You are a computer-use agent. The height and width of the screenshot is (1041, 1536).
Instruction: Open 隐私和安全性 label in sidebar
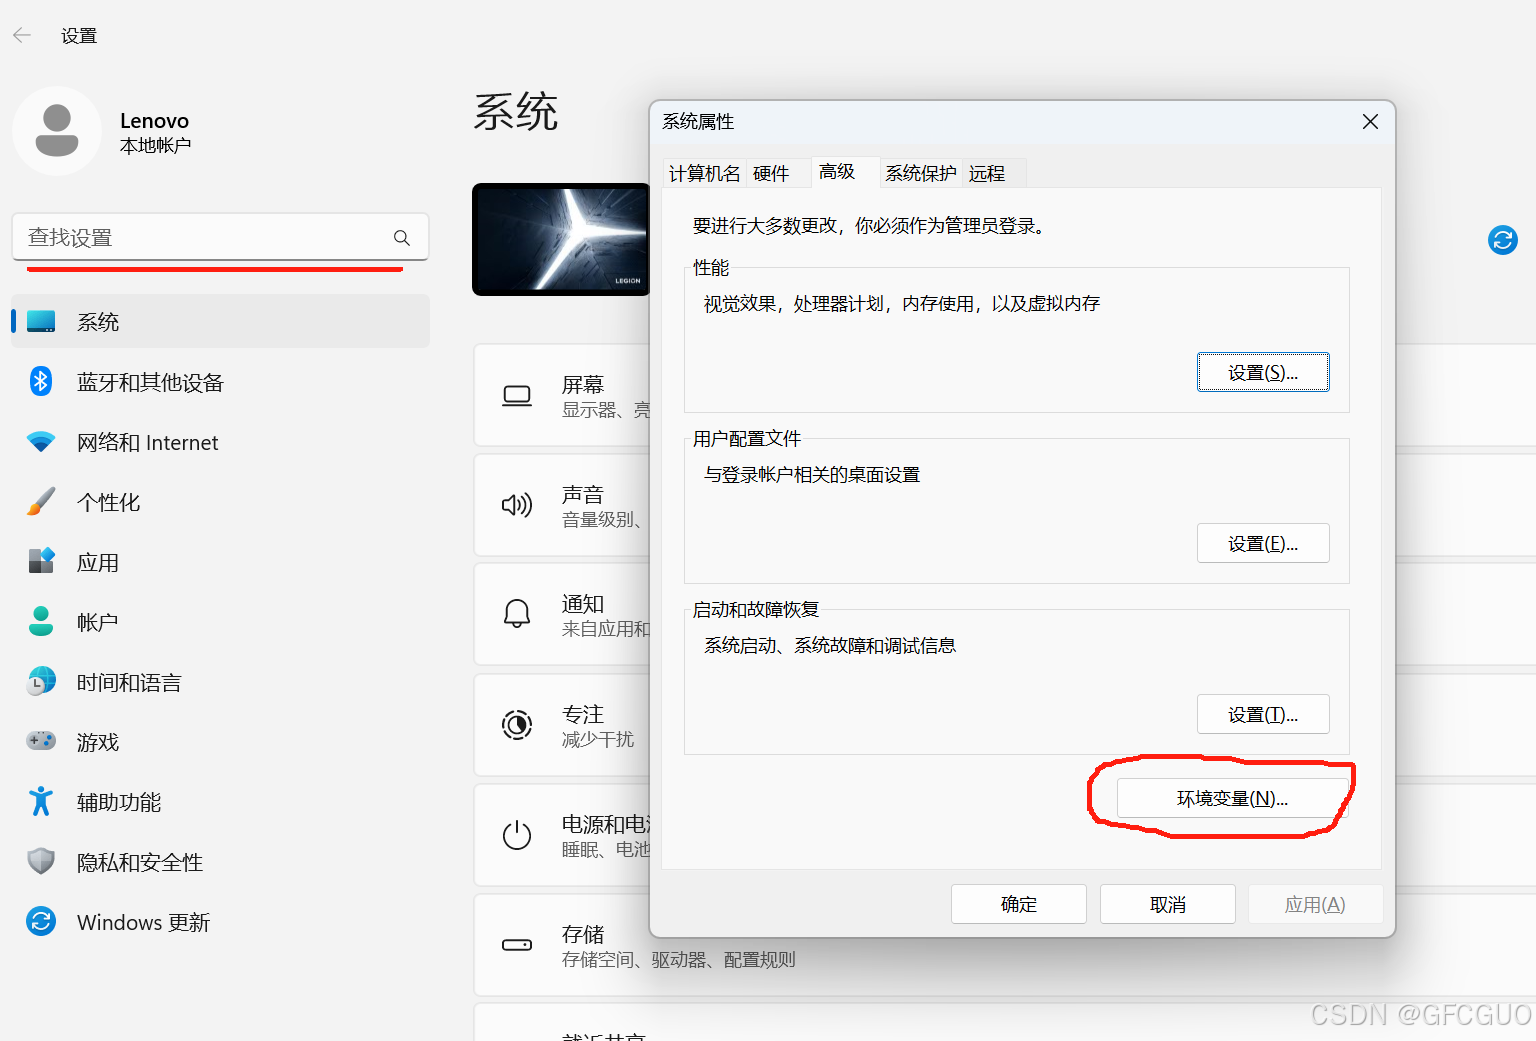[x=140, y=862]
